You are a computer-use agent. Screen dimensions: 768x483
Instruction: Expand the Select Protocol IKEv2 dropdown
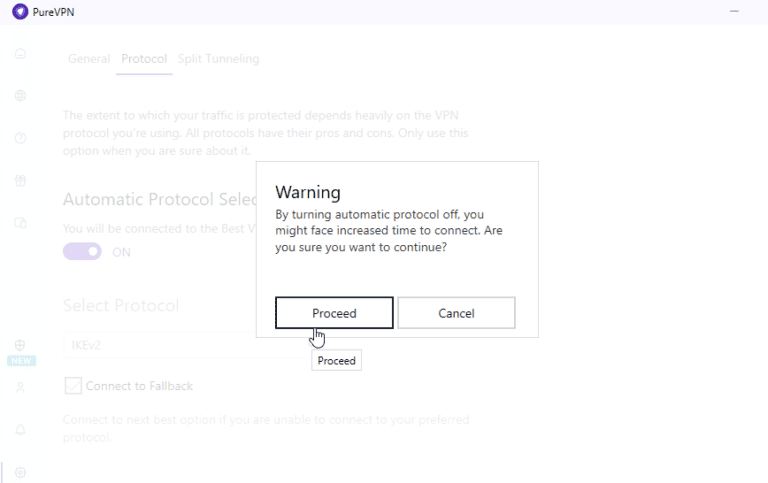pyautogui.click(x=160, y=345)
